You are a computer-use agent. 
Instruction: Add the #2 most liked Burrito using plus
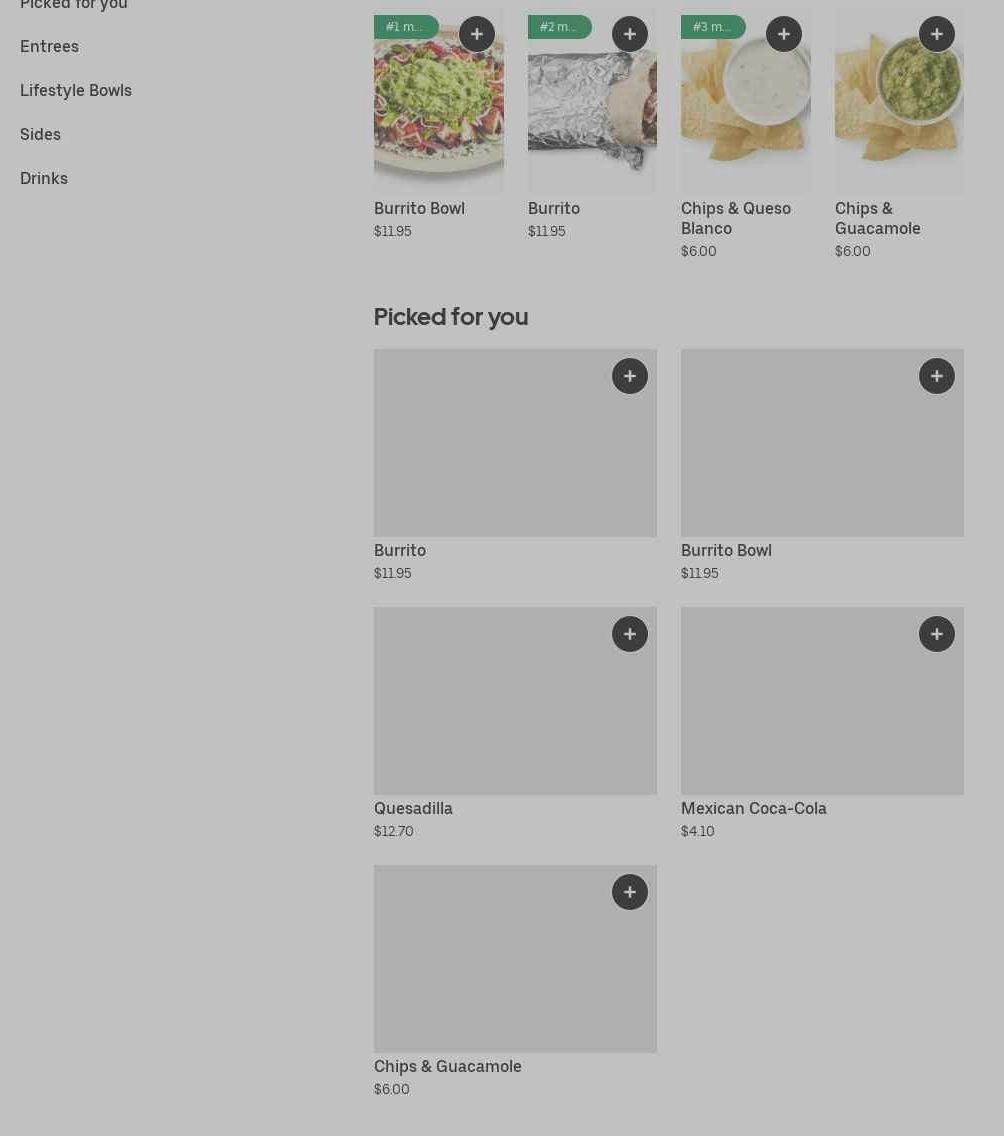point(630,34)
